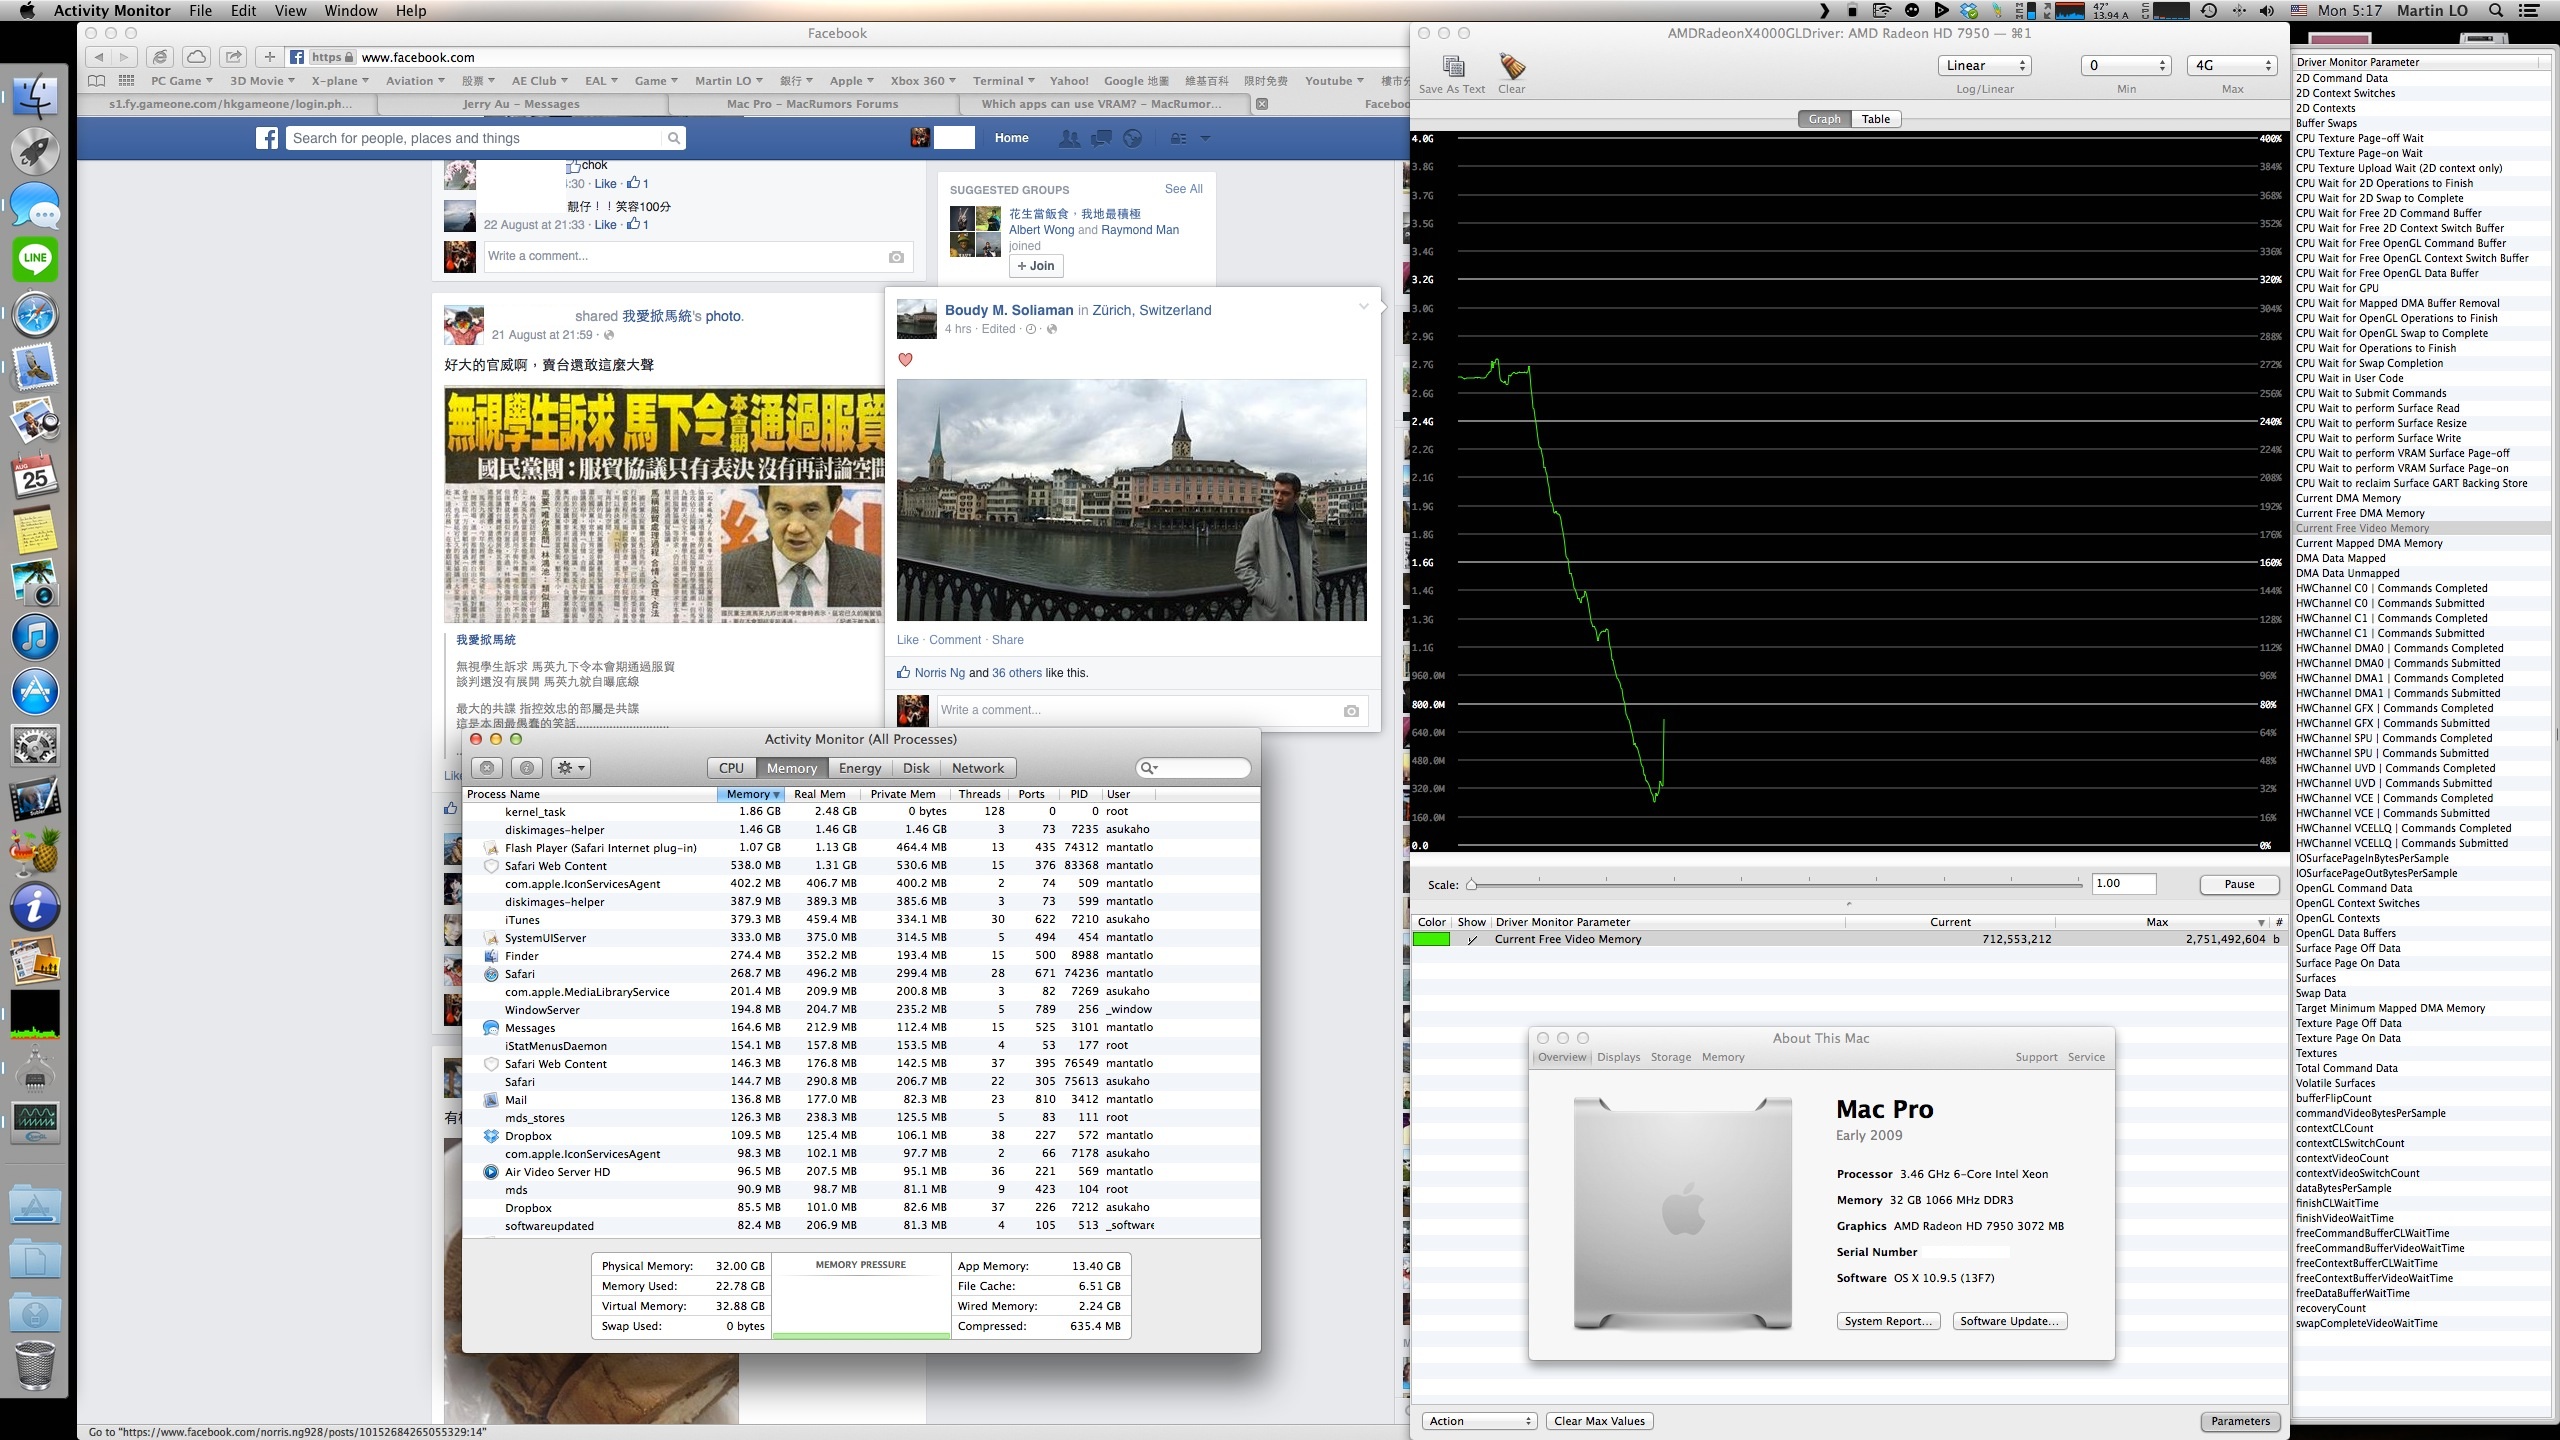The image size is (2560, 1440).
Task: Click Software Update button
Action: coord(2009,1321)
